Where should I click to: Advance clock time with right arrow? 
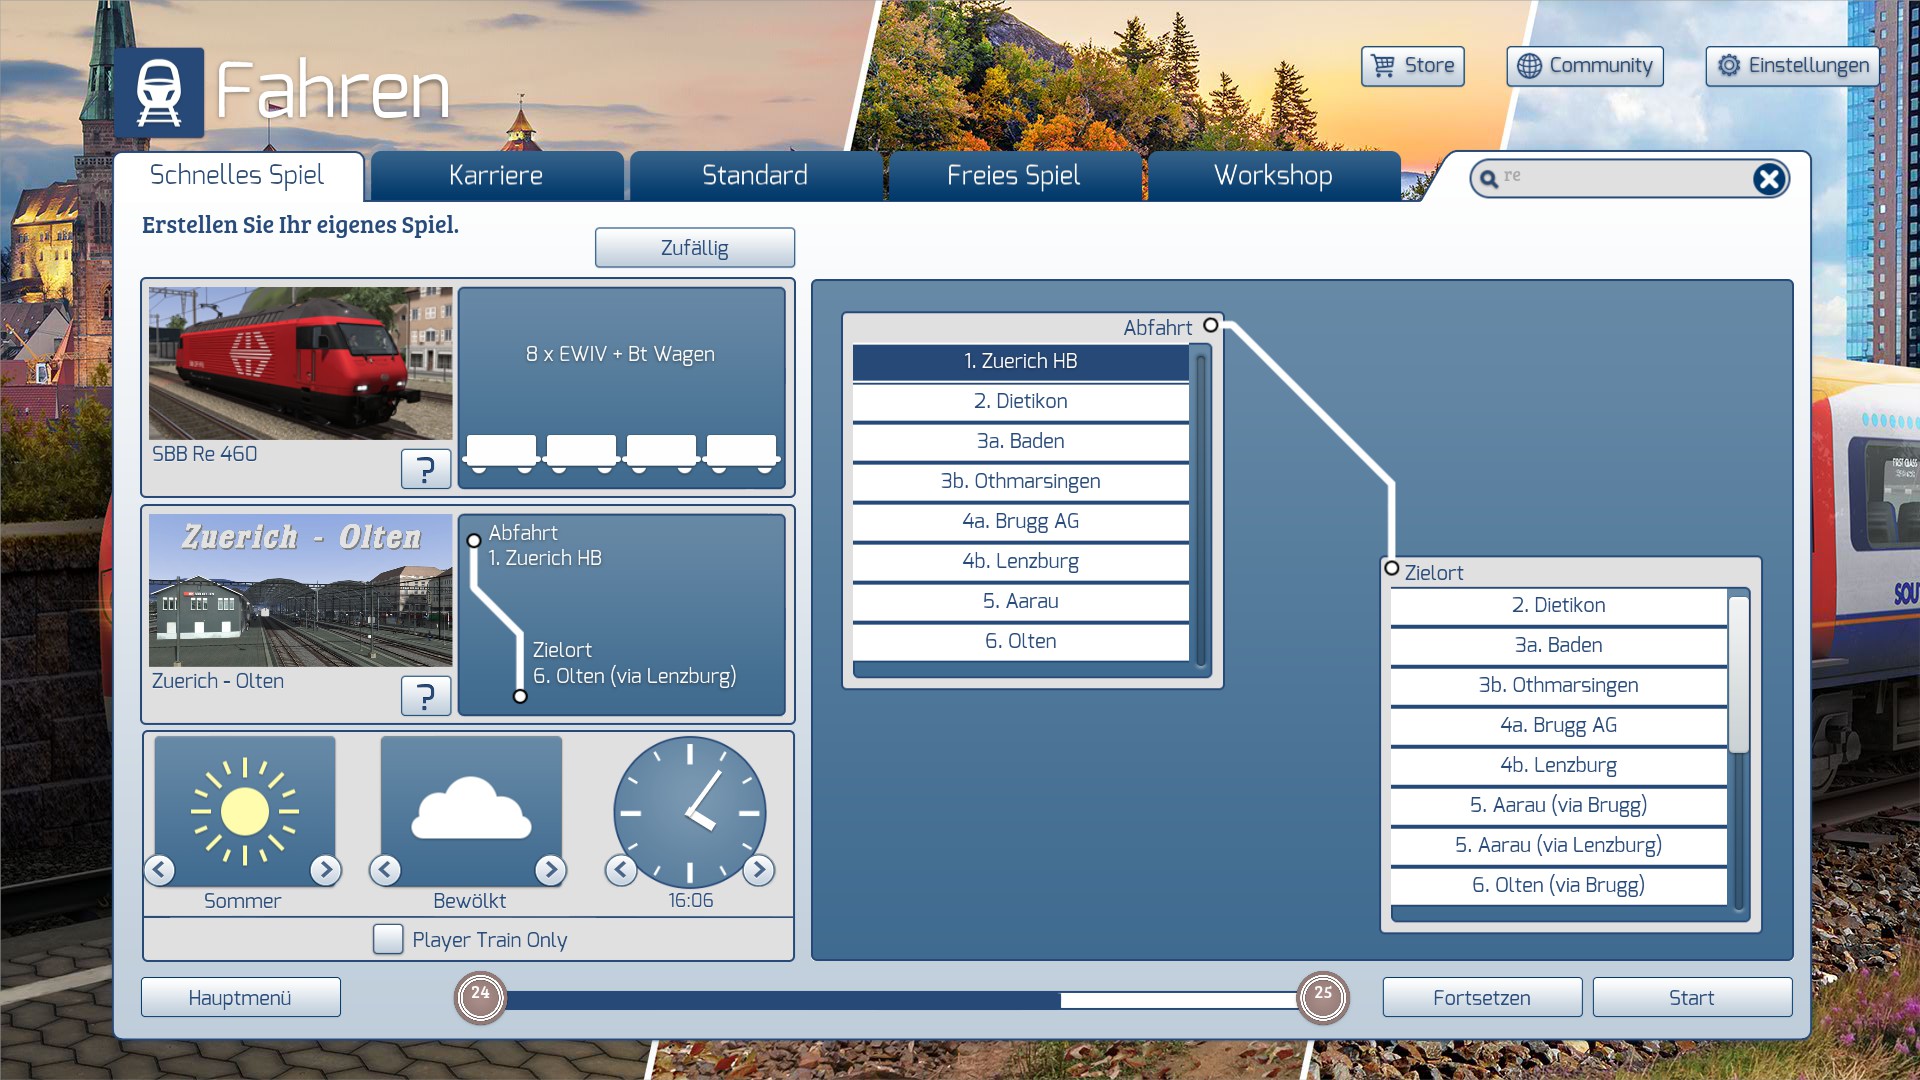pos(759,870)
